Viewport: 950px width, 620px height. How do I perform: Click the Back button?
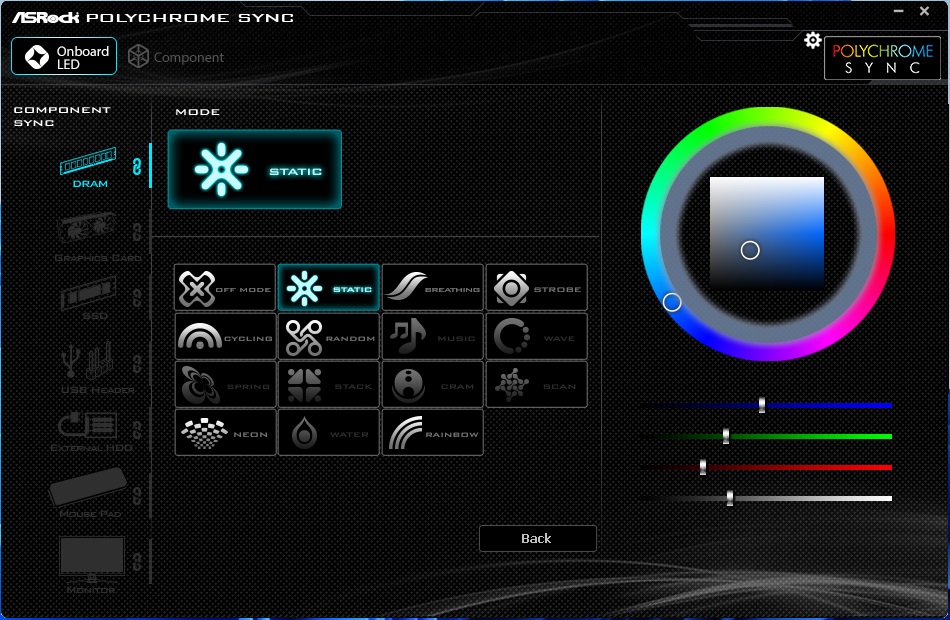tap(537, 538)
